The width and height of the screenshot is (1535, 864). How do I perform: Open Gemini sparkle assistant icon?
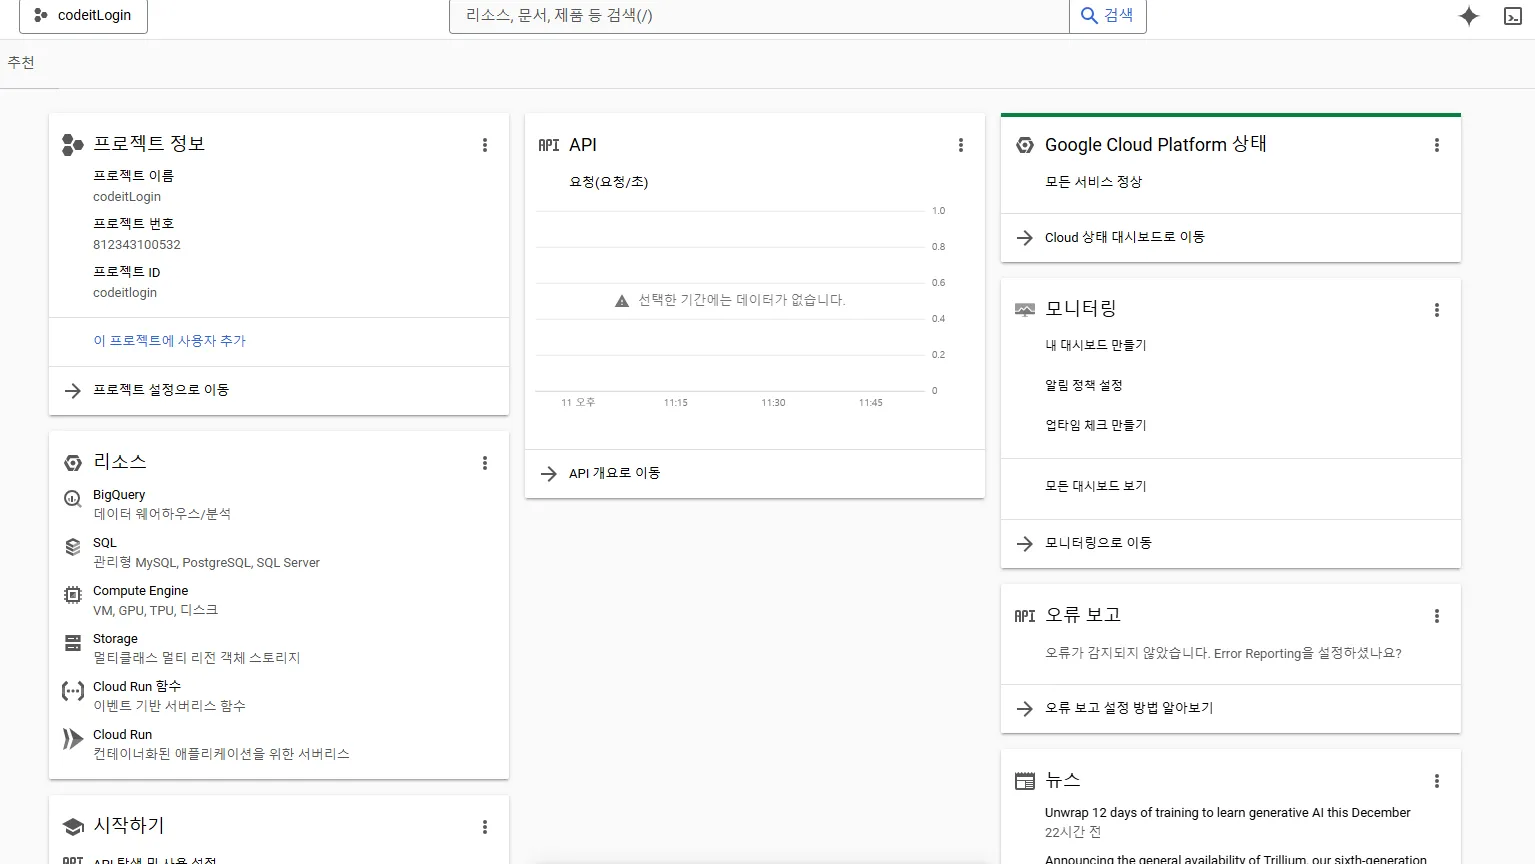pos(1468,16)
